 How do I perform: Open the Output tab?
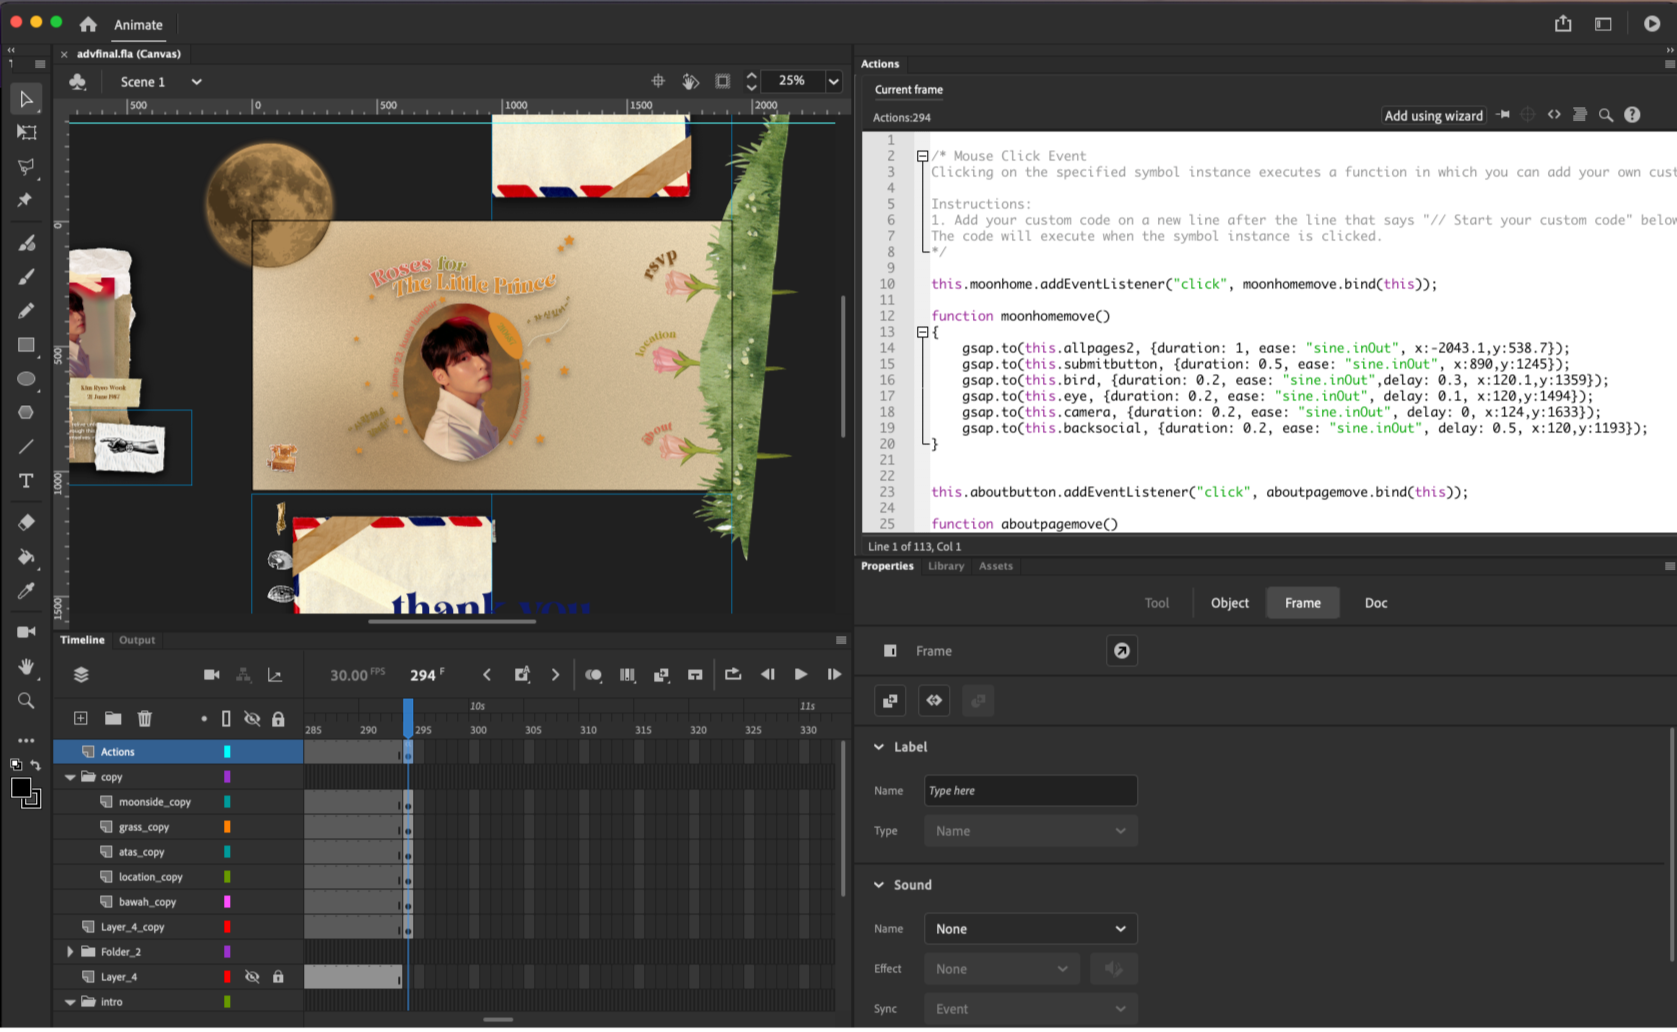(x=137, y=640)
